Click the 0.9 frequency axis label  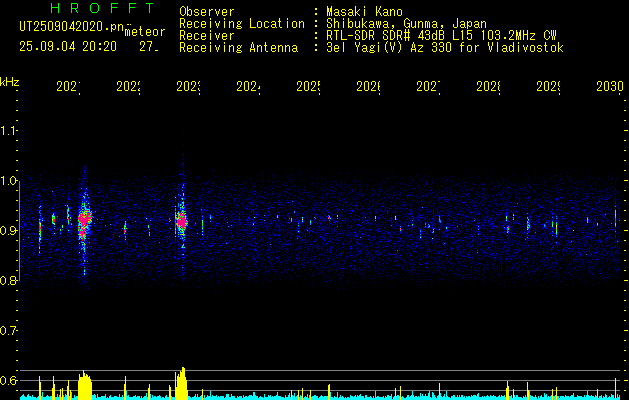9,230
